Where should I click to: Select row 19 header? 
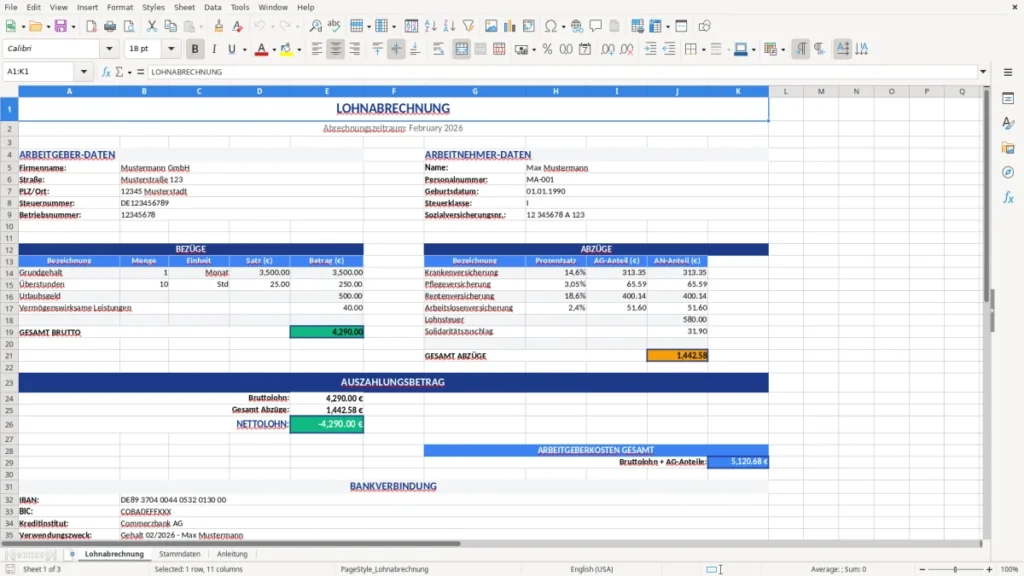click(9, 332)
